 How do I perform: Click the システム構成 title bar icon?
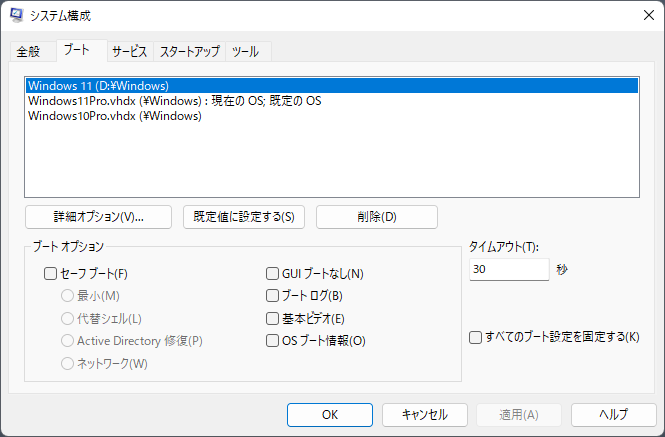pos(17,15)
